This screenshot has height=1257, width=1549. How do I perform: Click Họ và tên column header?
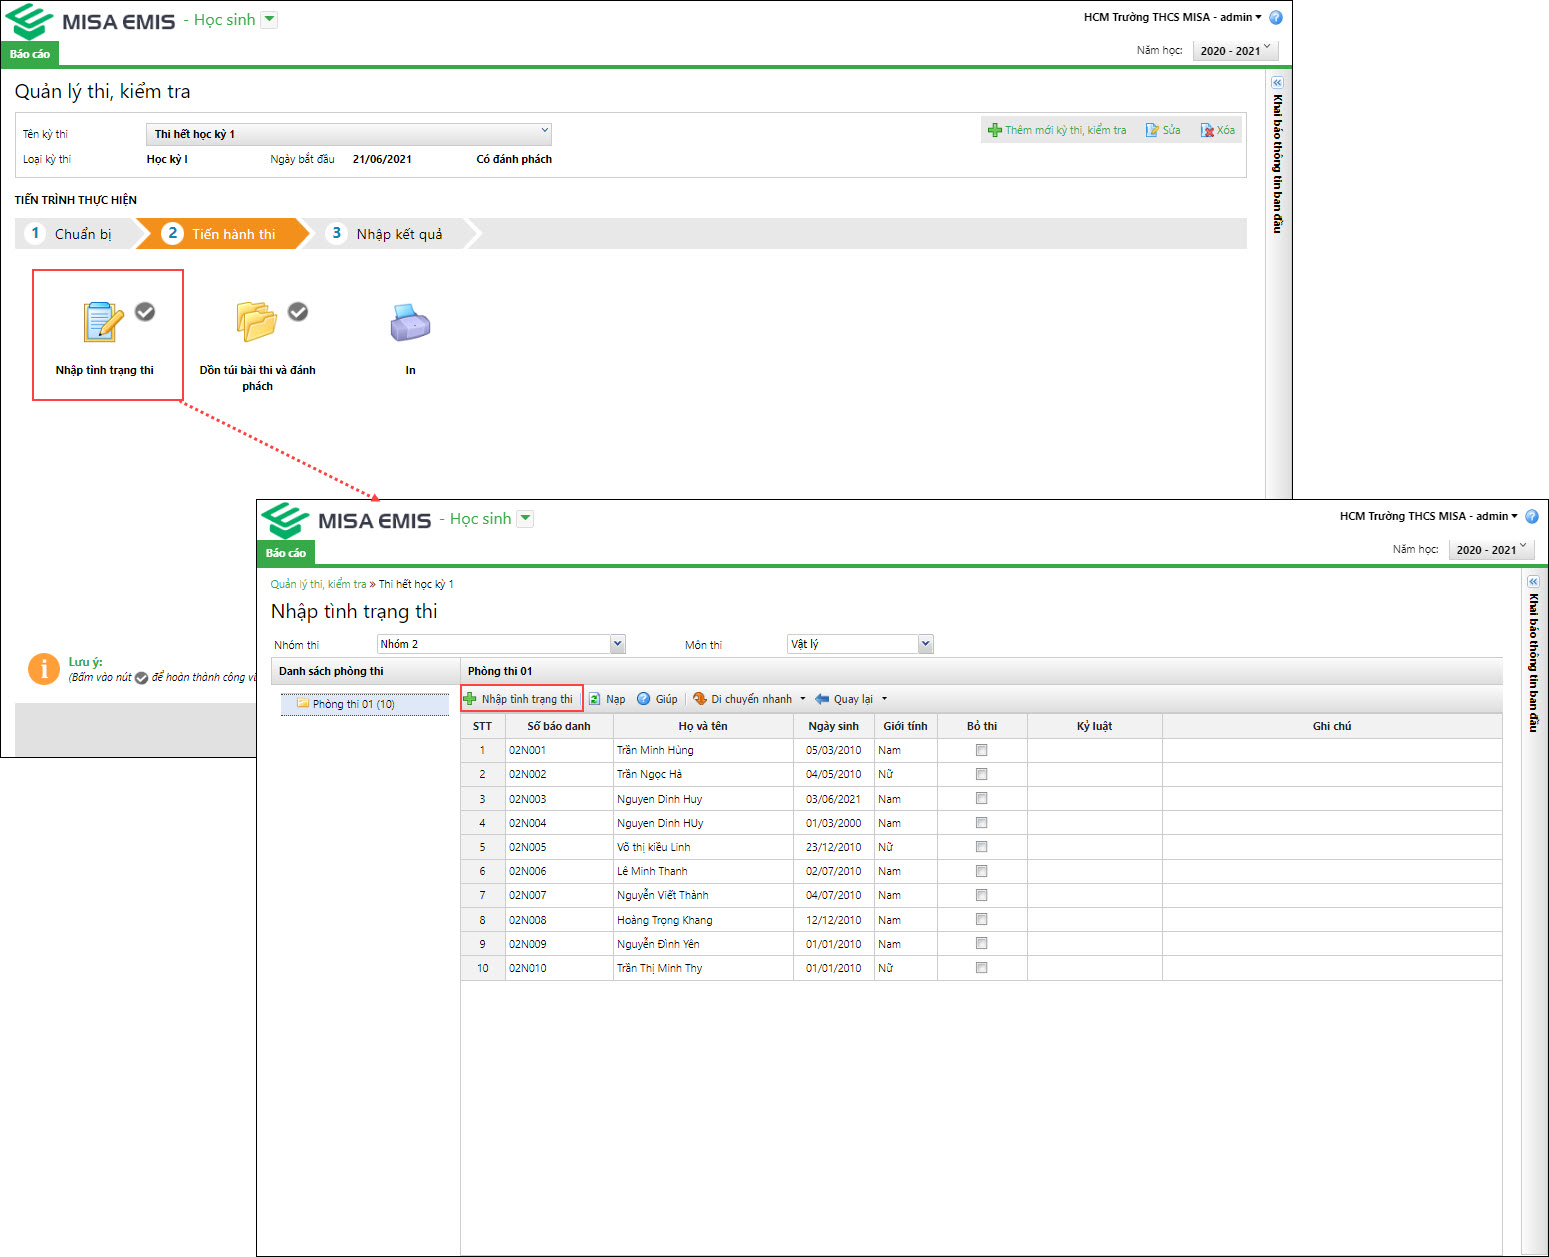[x=703, y=726]
